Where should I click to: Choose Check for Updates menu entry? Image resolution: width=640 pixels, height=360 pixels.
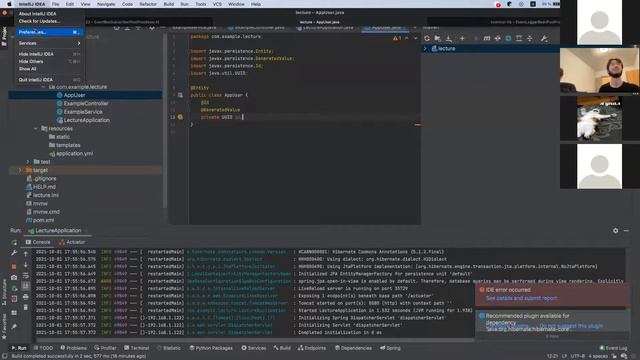[39, 21]
